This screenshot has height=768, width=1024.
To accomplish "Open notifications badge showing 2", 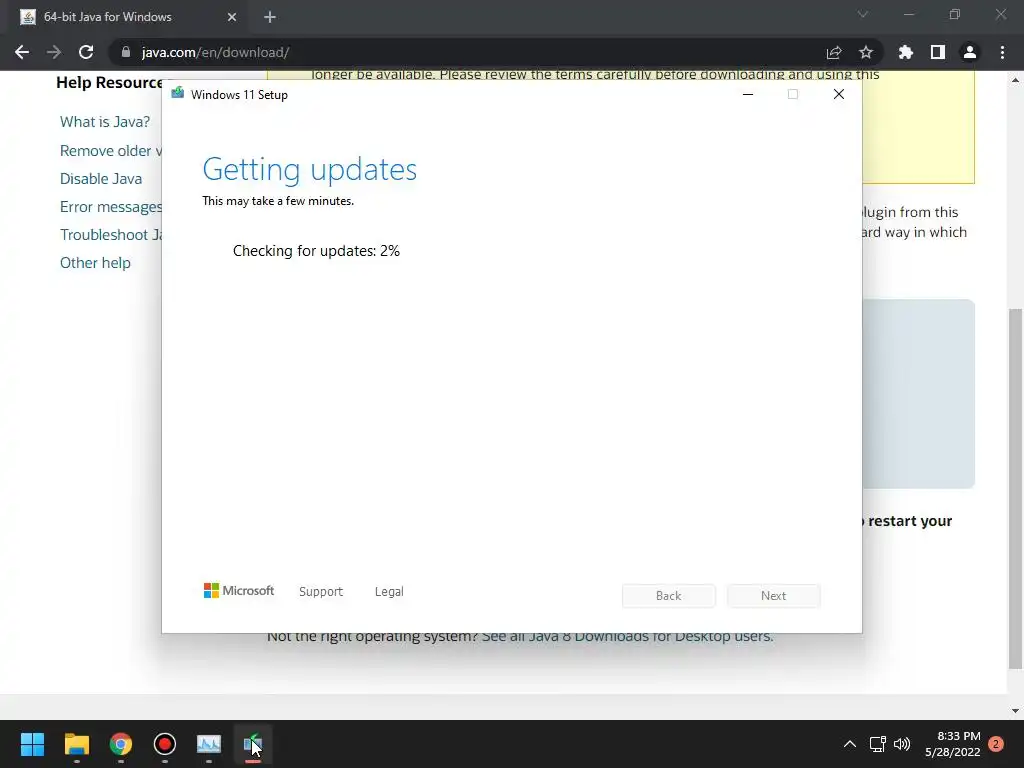I will (996, 744).
